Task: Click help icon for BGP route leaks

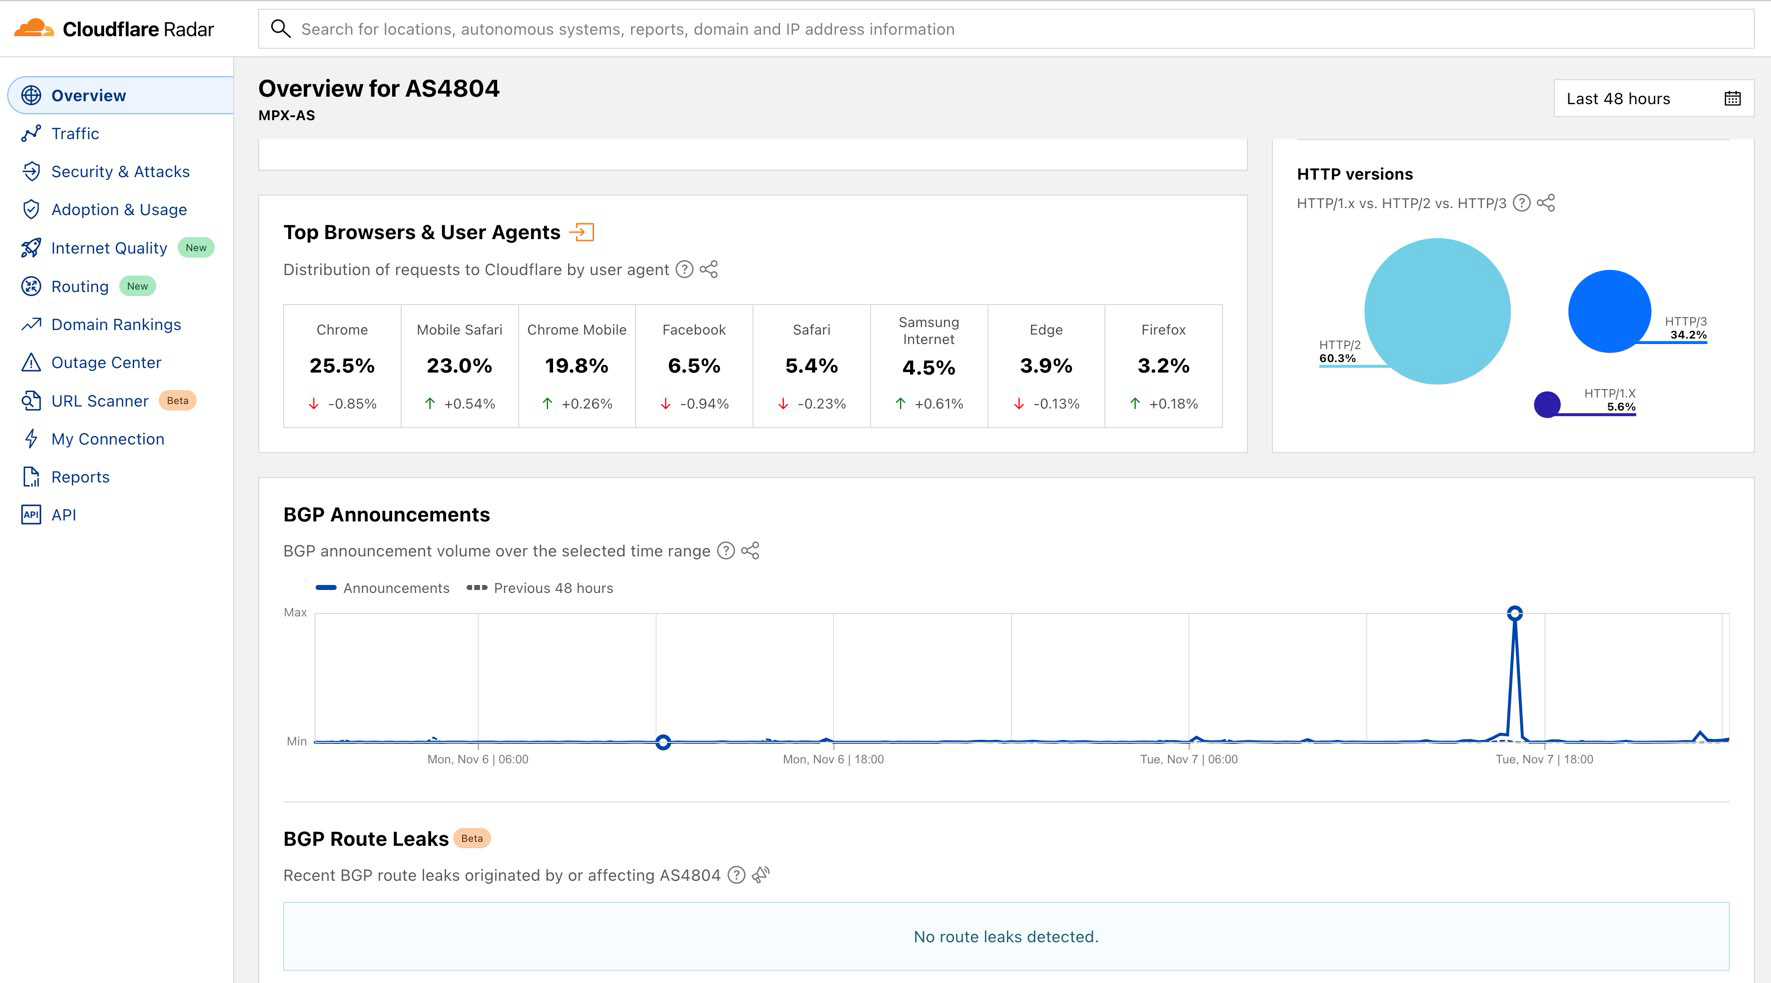Action: coord(736,875)
